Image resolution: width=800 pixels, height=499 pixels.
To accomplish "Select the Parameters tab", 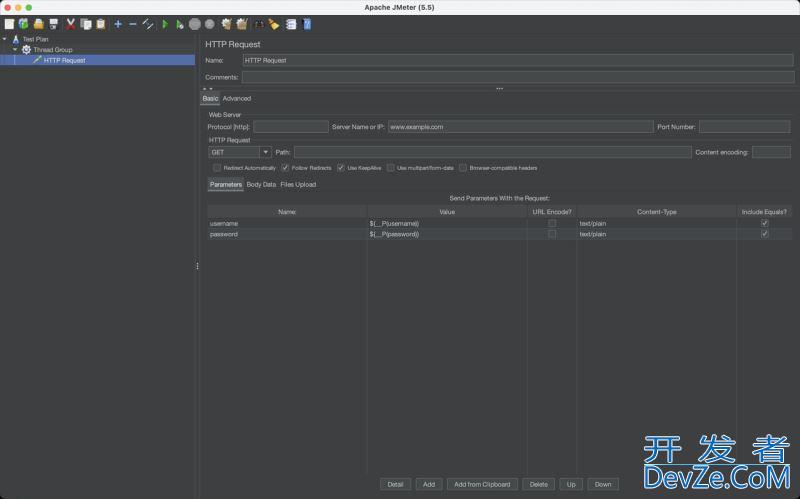I will pos(226,185).
